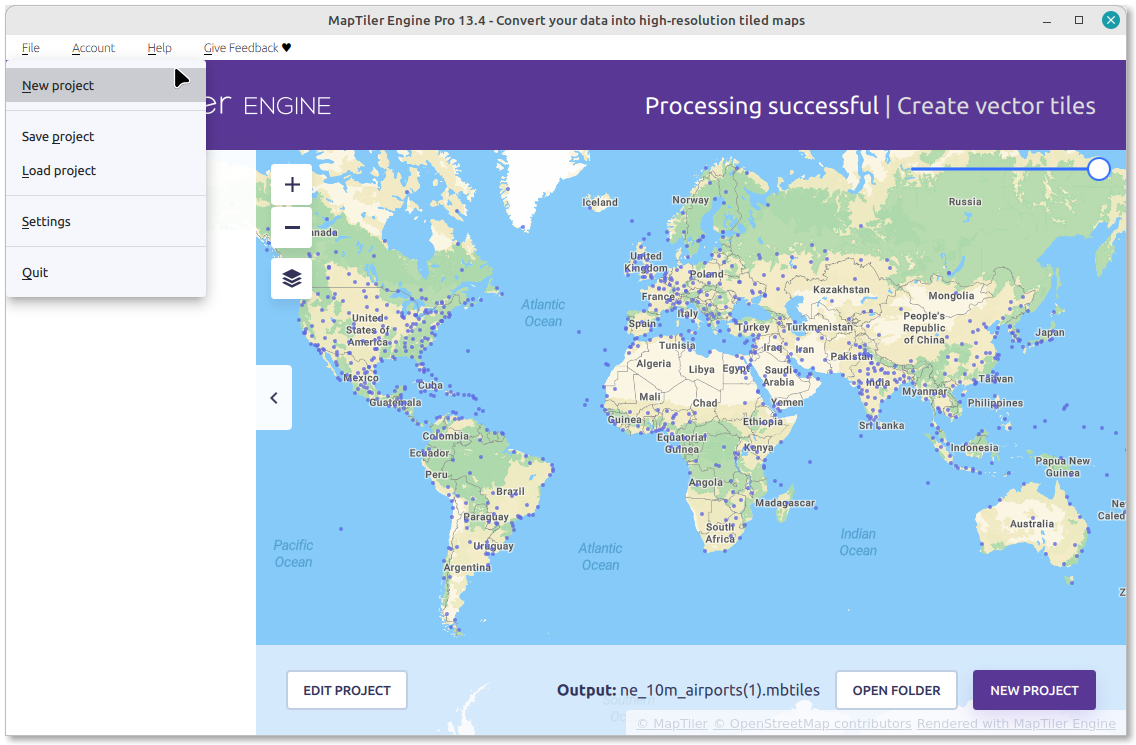Click the Processing successful header text
Image resolution: width=1136 pixels, height=745 pixels.
coord(761,106)
